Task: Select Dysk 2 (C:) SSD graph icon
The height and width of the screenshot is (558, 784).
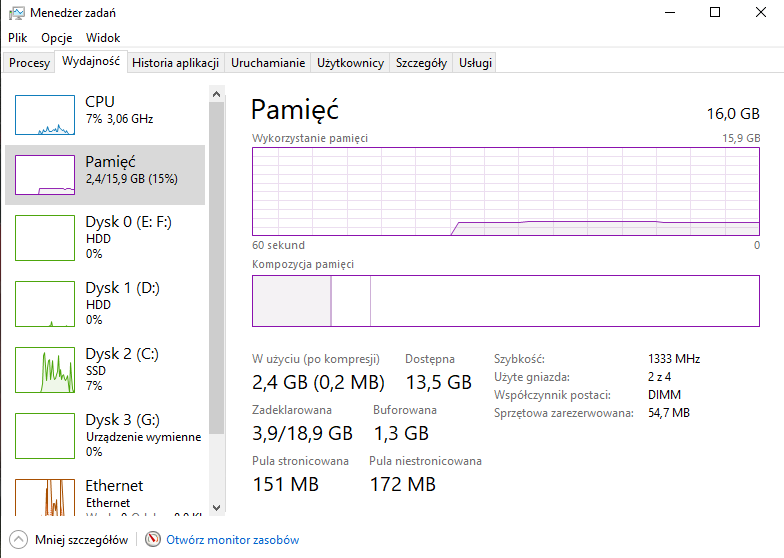Action: pyautogui.click(x=45, y=370)
